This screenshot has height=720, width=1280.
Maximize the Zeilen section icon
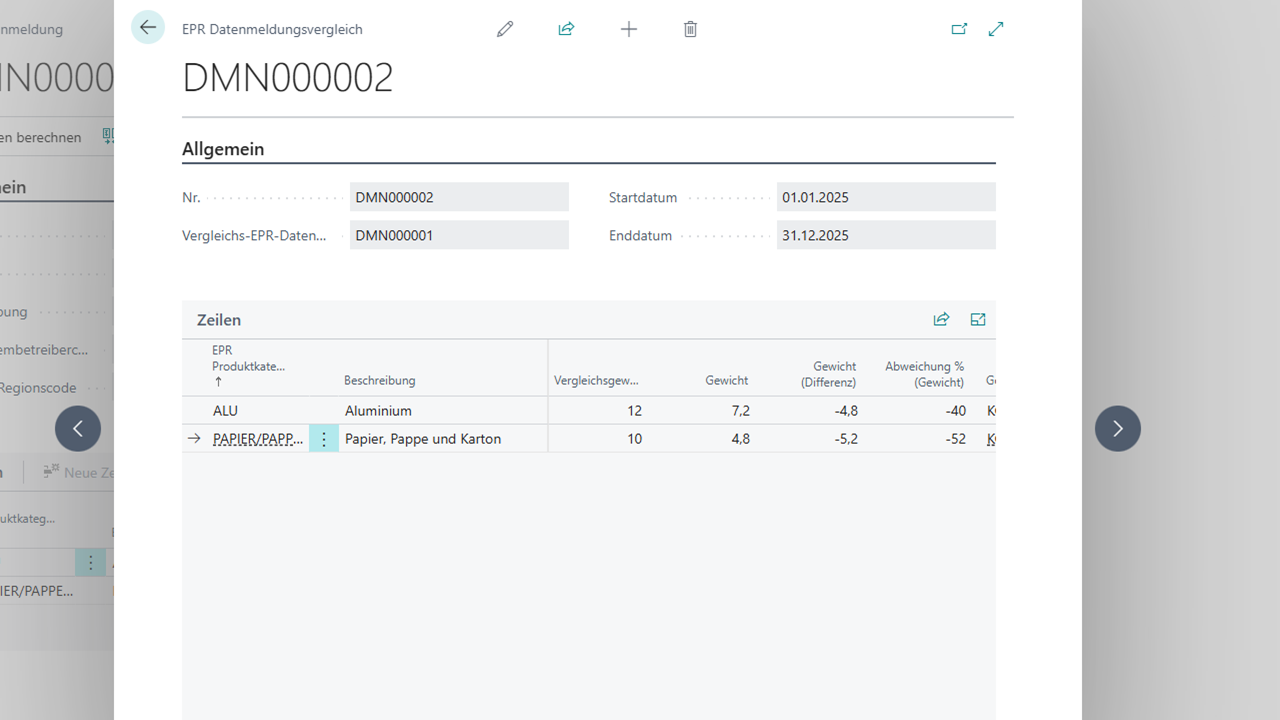click(978, 319)
